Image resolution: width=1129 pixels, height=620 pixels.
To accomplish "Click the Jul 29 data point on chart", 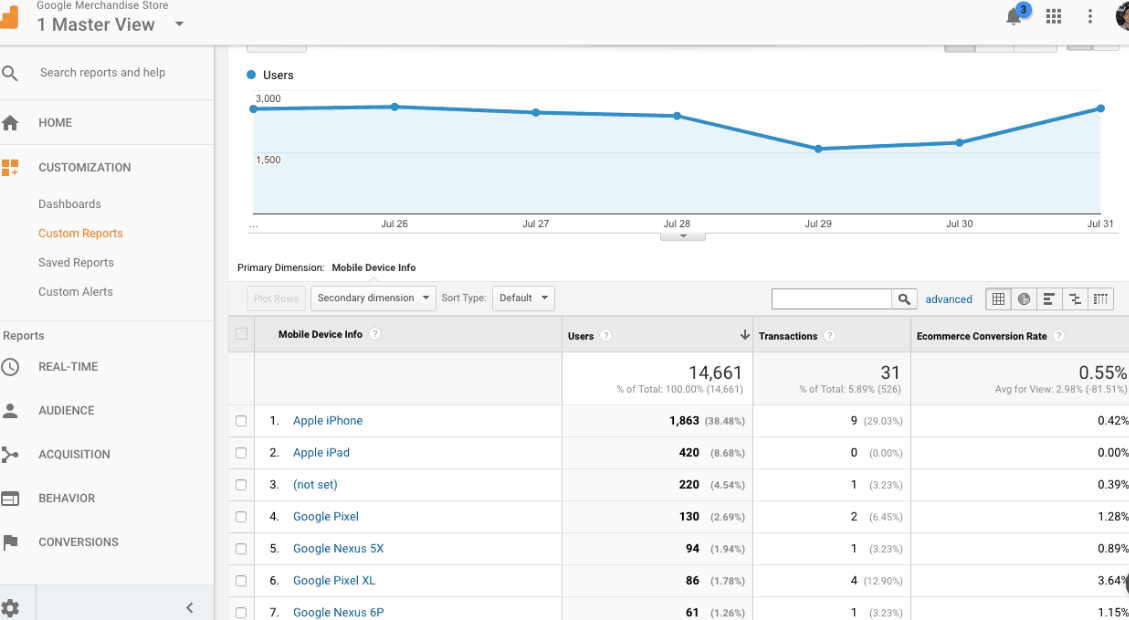I will [818, 149].
